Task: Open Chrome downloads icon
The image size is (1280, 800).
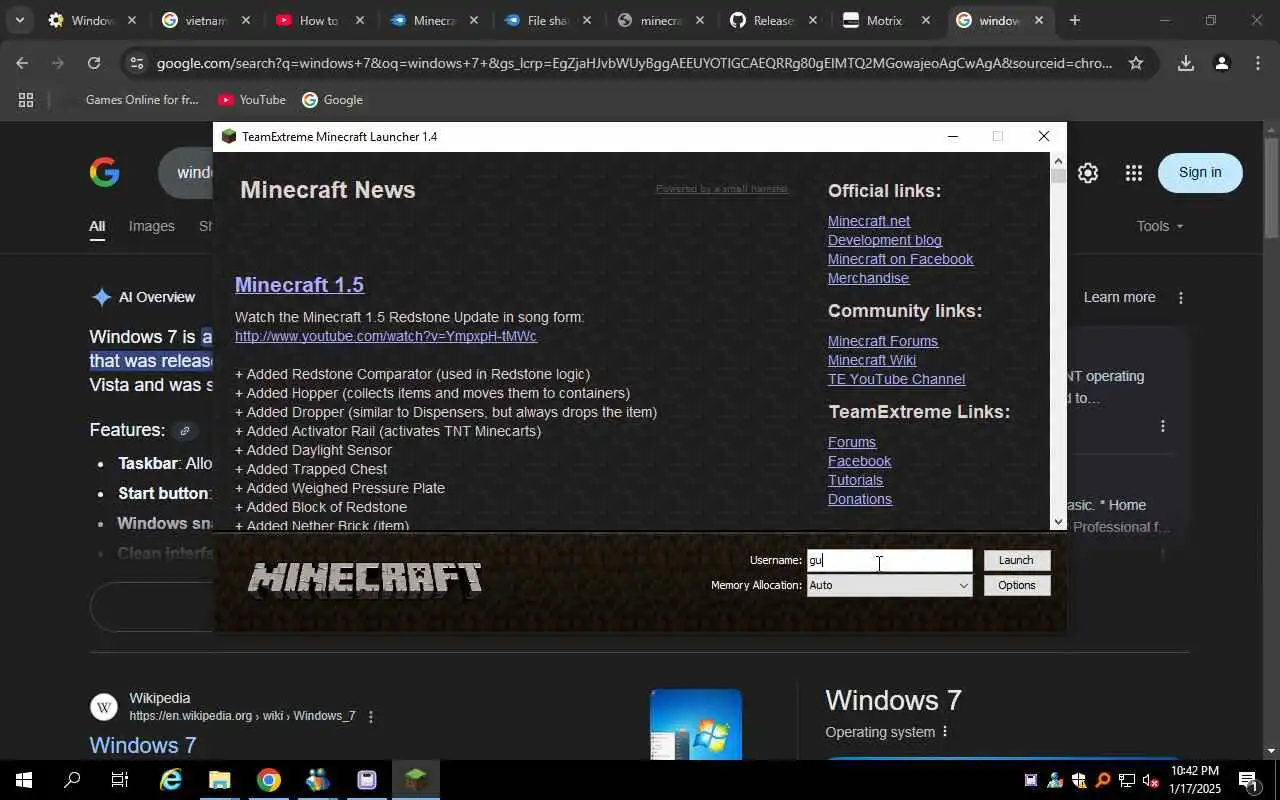Action: [1186, 63]
